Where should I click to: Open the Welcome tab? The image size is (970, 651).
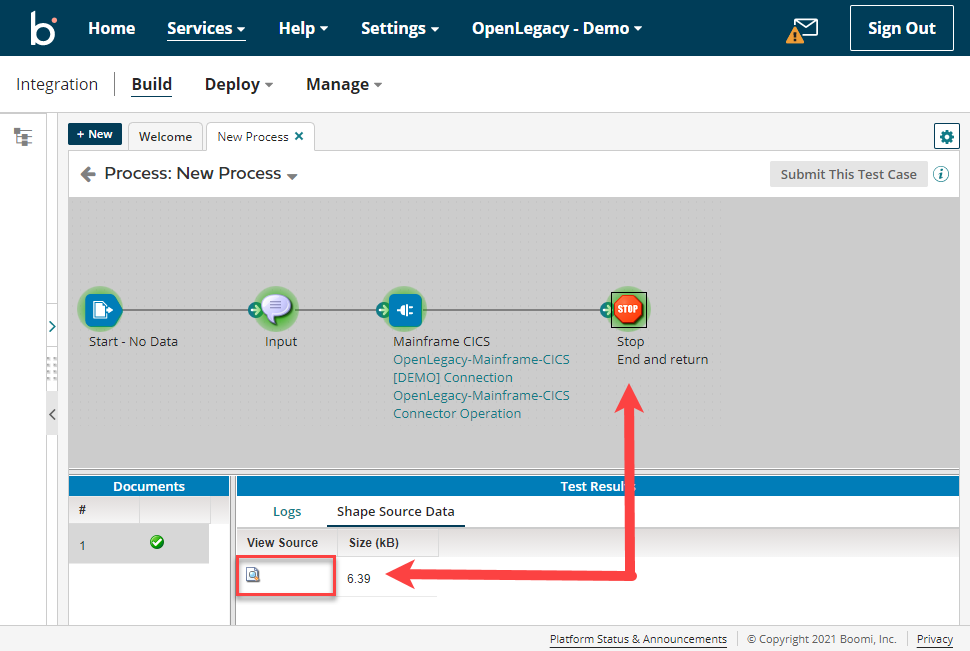click(165, 136)
